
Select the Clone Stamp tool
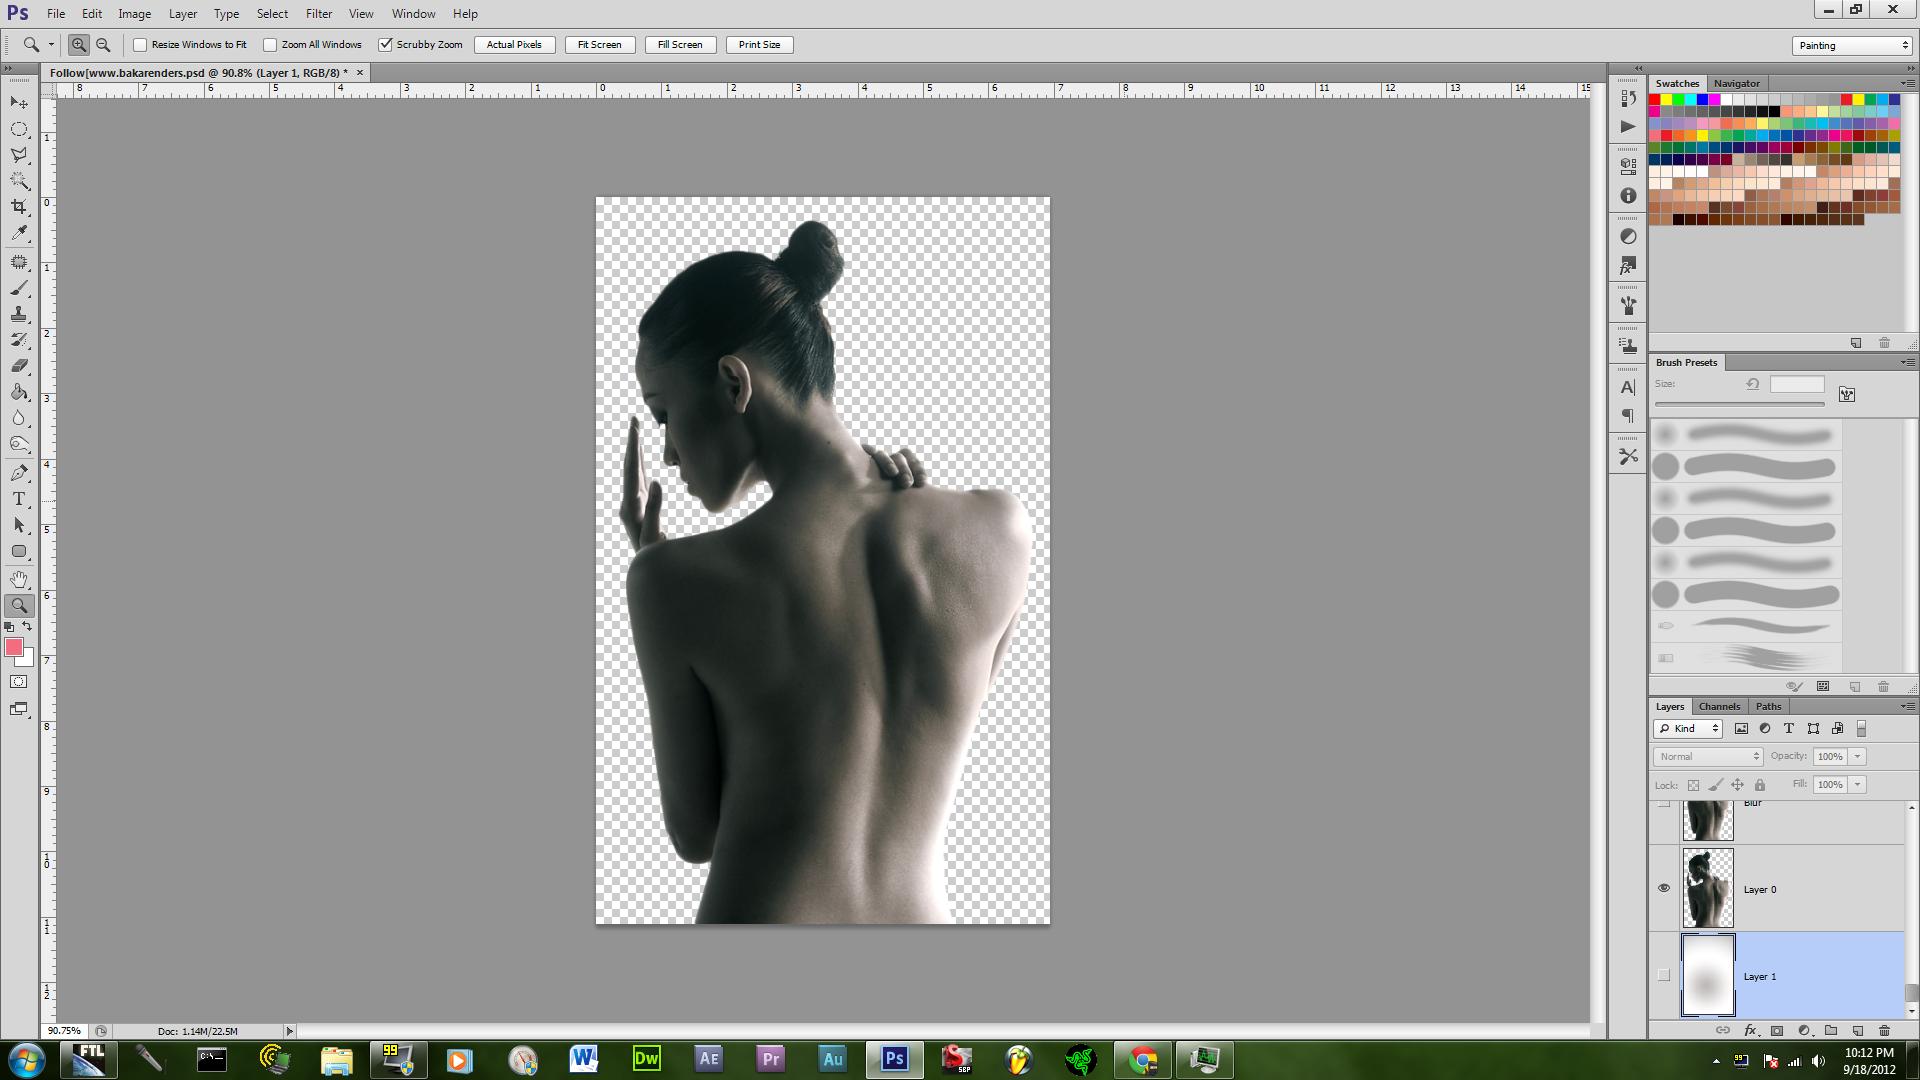19,314
